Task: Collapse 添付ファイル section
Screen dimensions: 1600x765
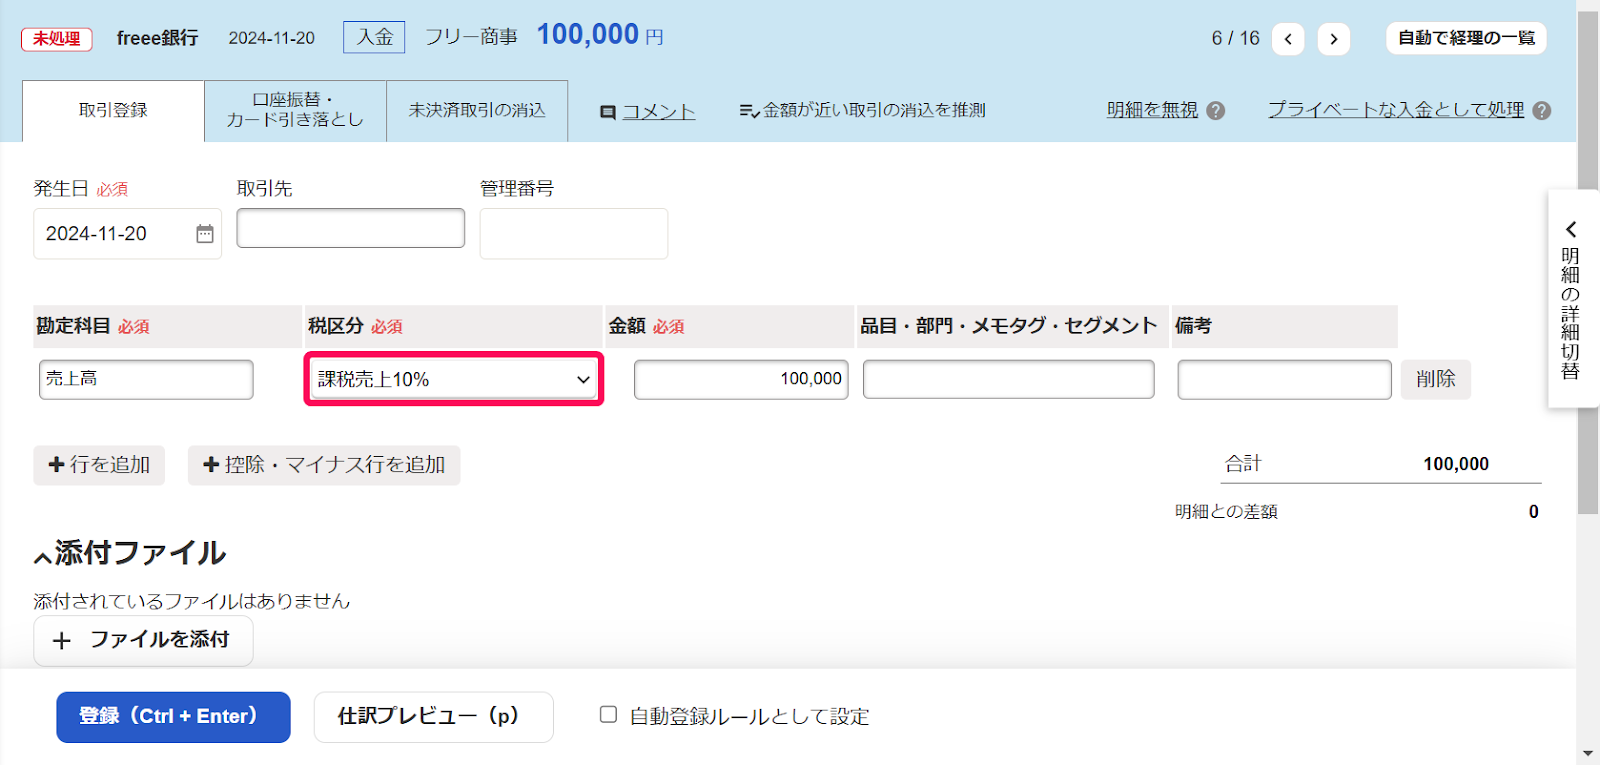Action: pyautogui.click(x=43, y=557)
